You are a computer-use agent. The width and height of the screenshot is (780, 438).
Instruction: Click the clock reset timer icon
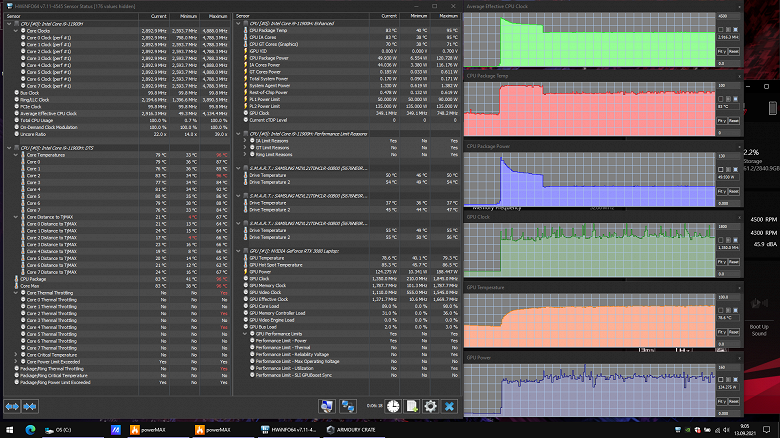pyautogui.click(x=393, y=406)
